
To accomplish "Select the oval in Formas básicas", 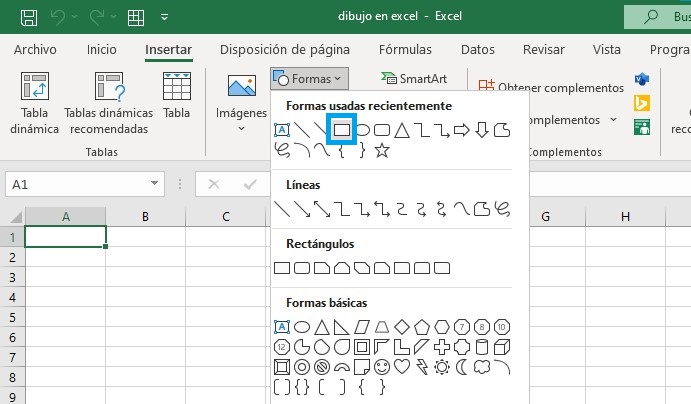I will pyautogui.click(x=302, y=327).
